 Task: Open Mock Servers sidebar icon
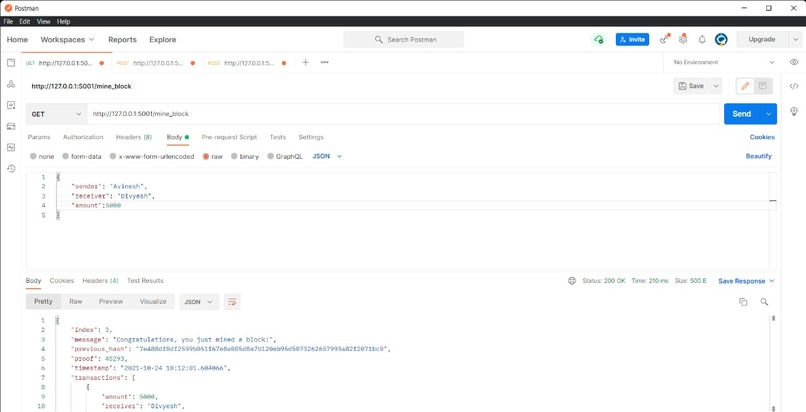point(11,126)
